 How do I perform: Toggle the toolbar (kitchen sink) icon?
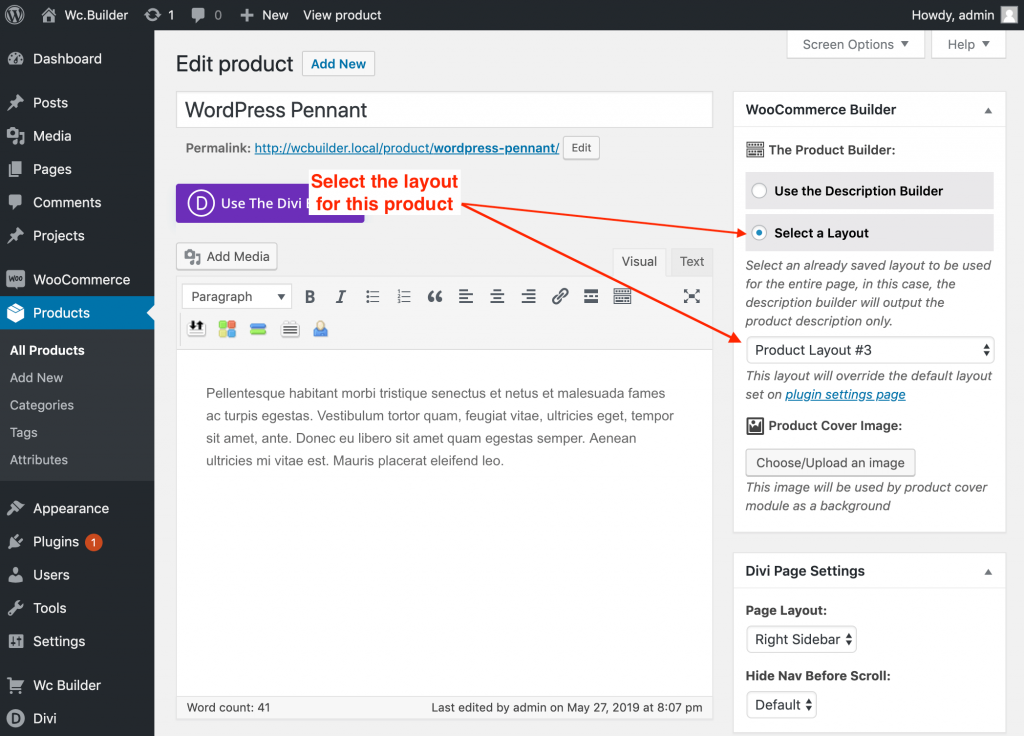(x=622, y=296)
